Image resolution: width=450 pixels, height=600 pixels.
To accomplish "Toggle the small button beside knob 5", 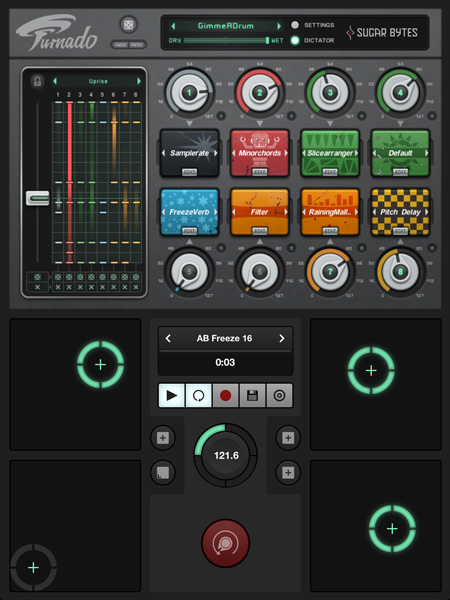I will 221,248.
